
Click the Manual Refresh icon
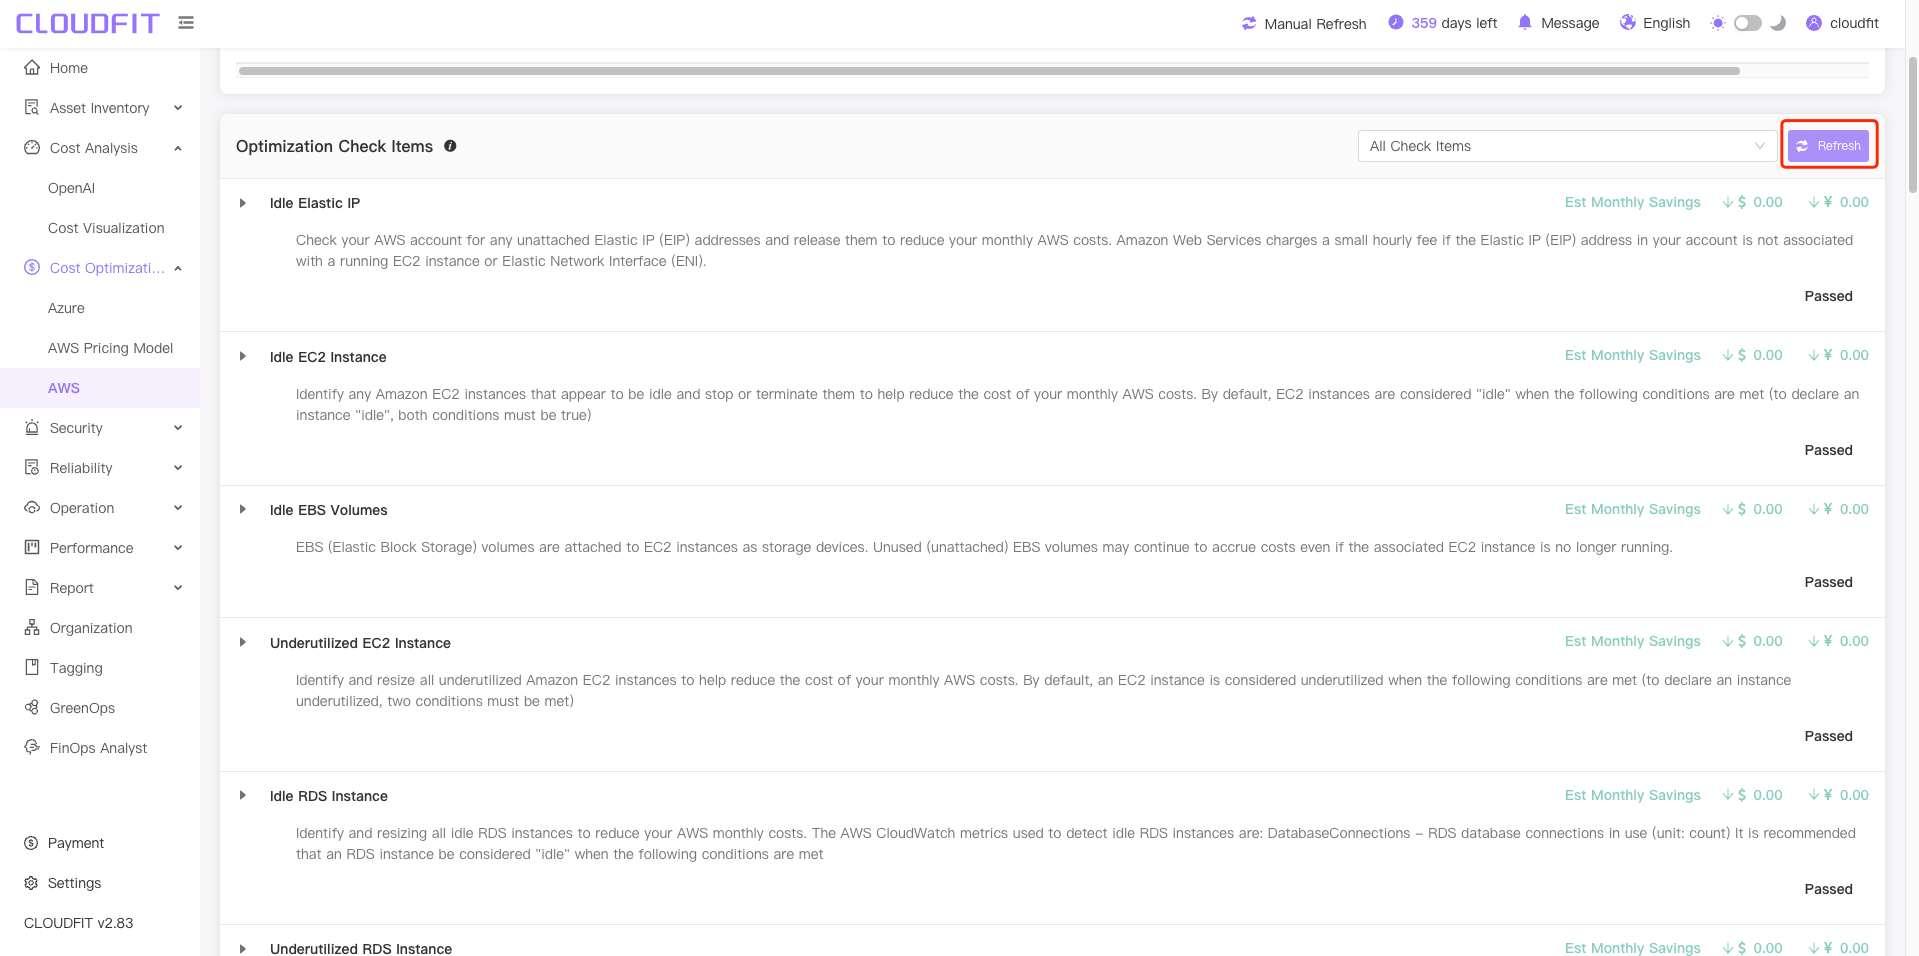tap(1249, 23)
